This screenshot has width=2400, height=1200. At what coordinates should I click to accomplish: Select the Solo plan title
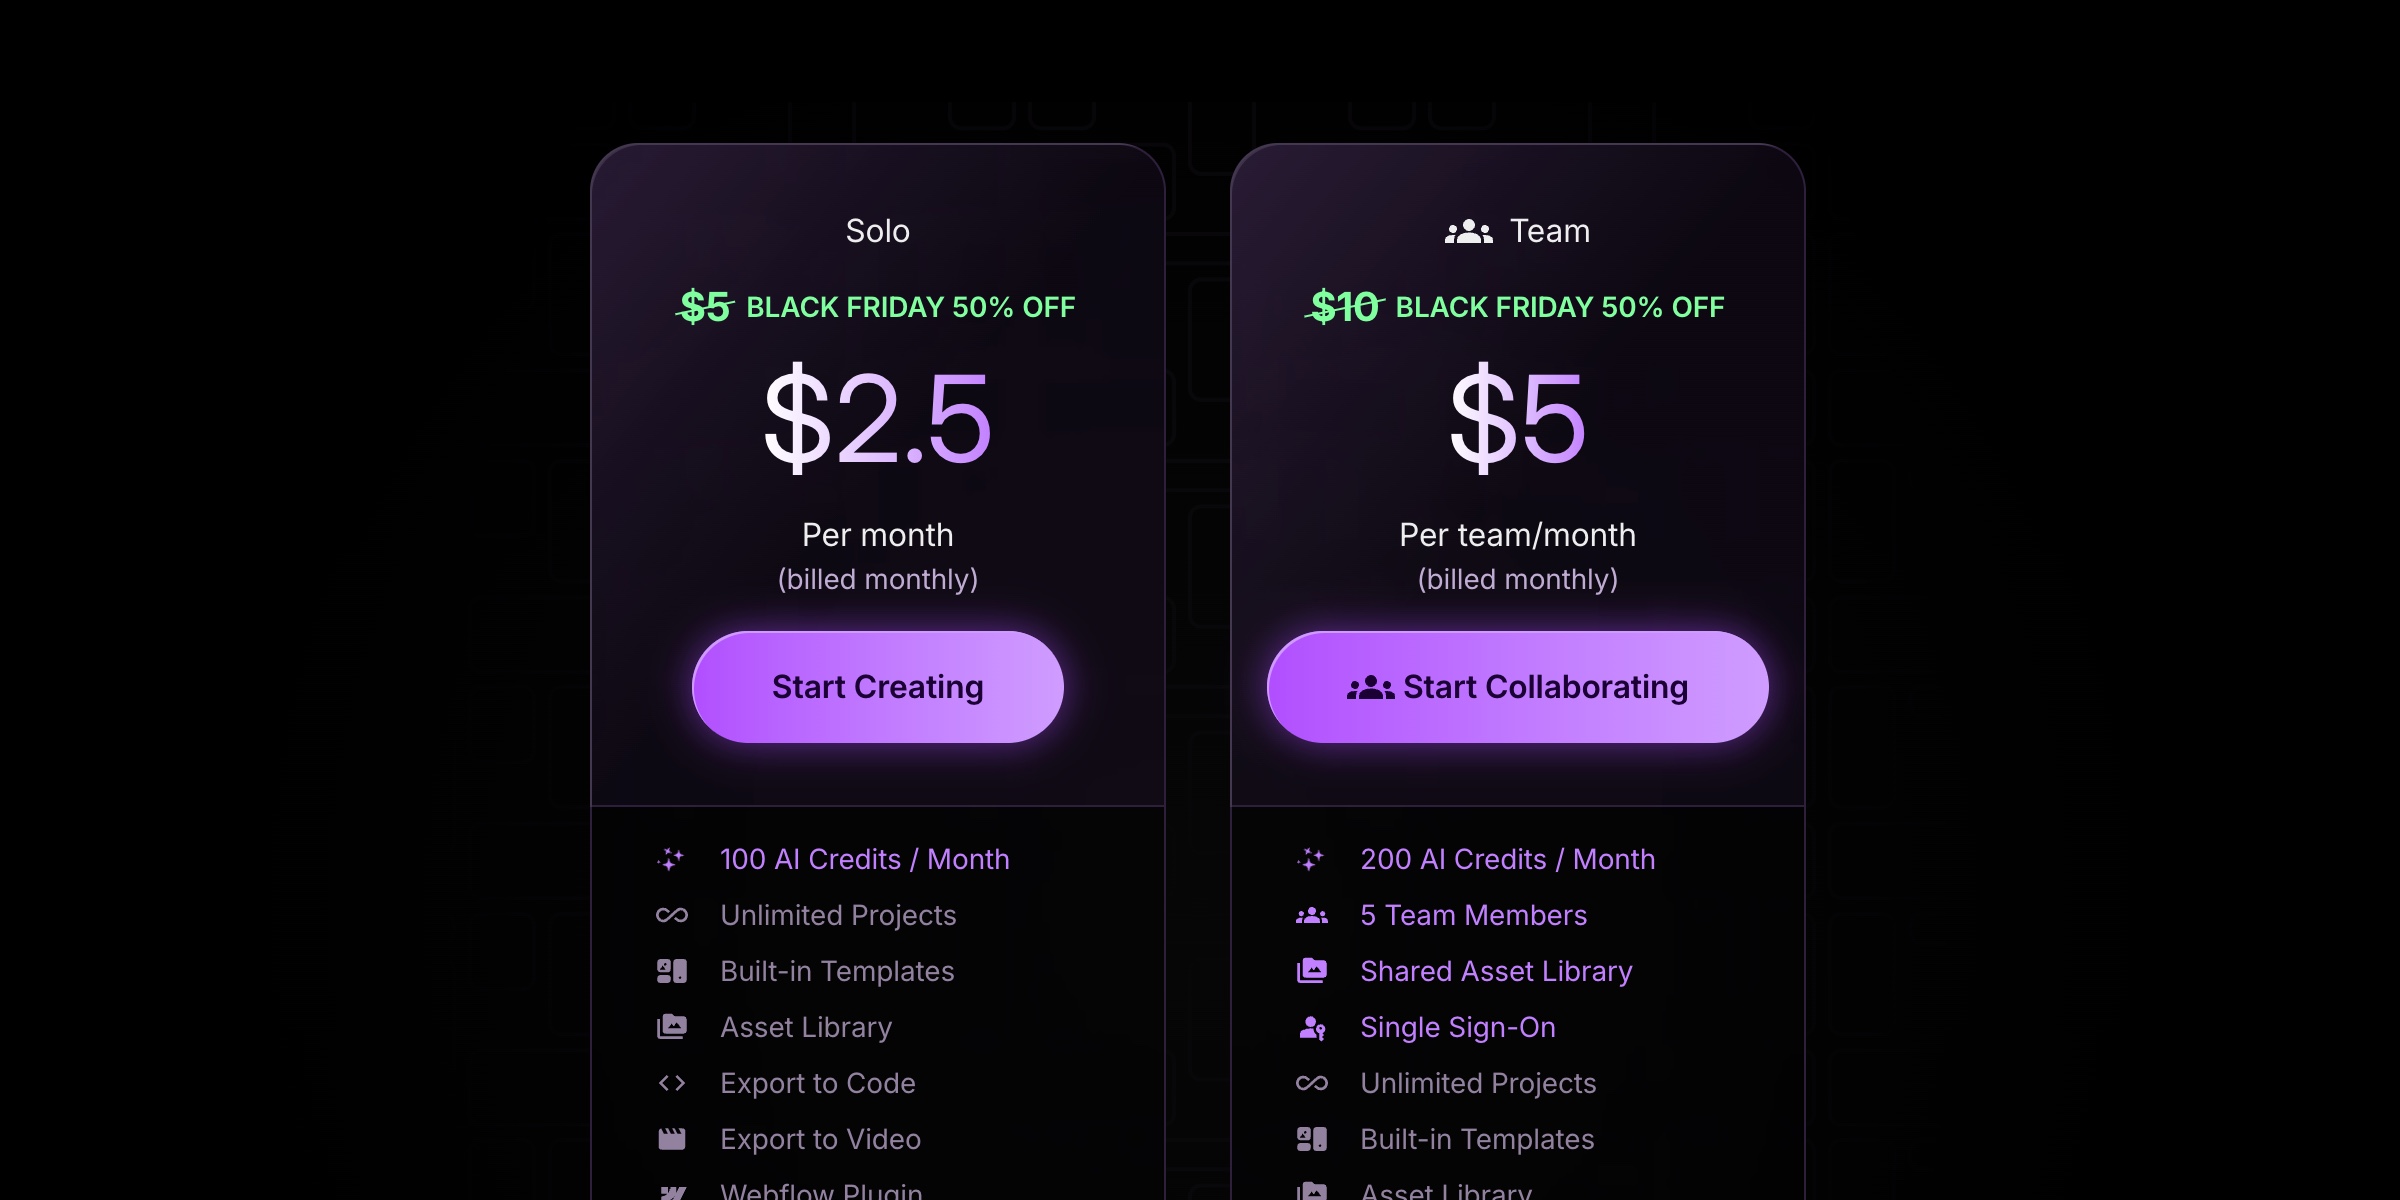coord(877,230)
